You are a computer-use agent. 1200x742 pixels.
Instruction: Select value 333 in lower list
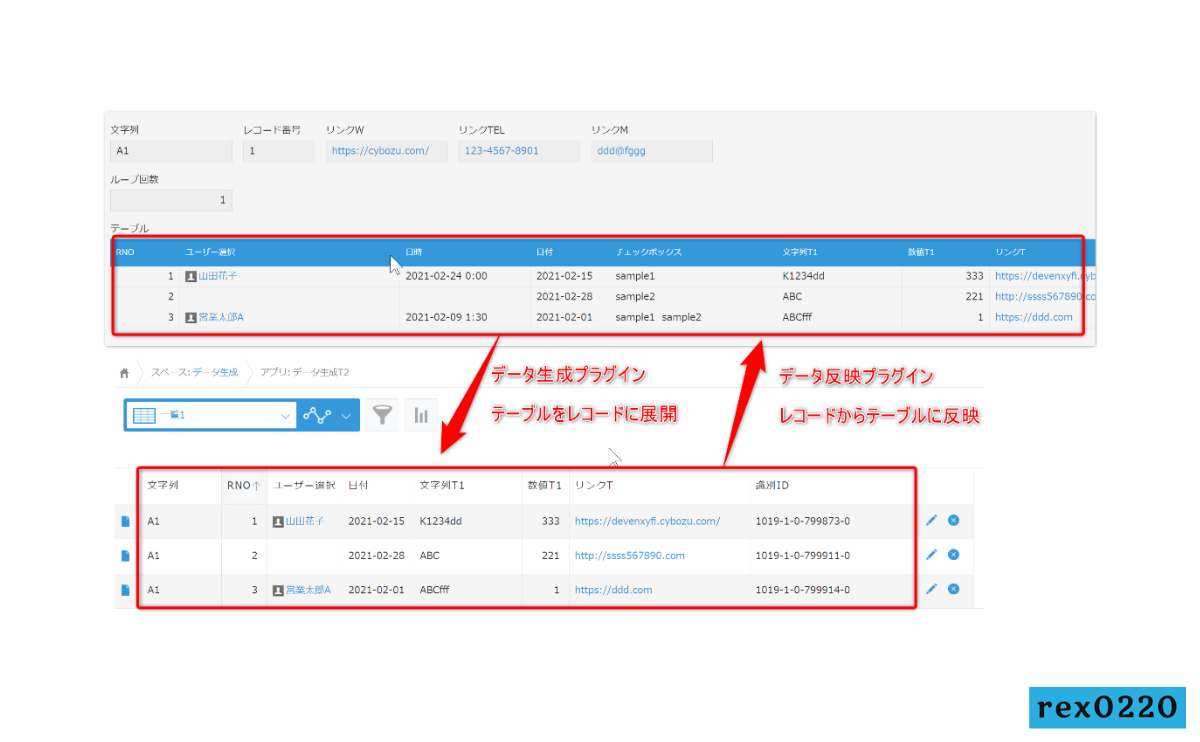pyautogui.click(x=551, y=521)
